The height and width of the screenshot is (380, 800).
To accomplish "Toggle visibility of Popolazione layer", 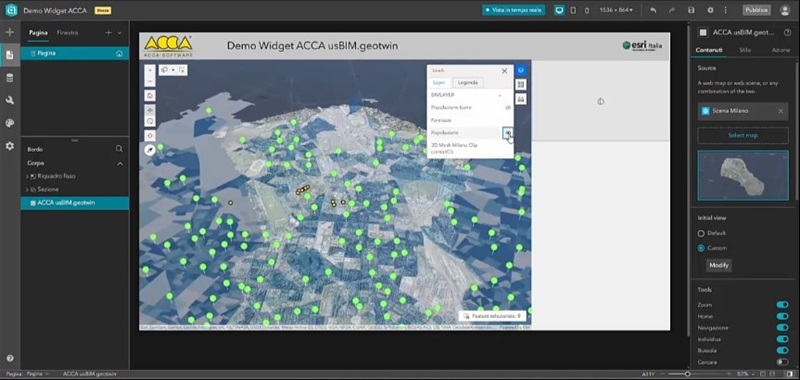I will pos(508,133).
